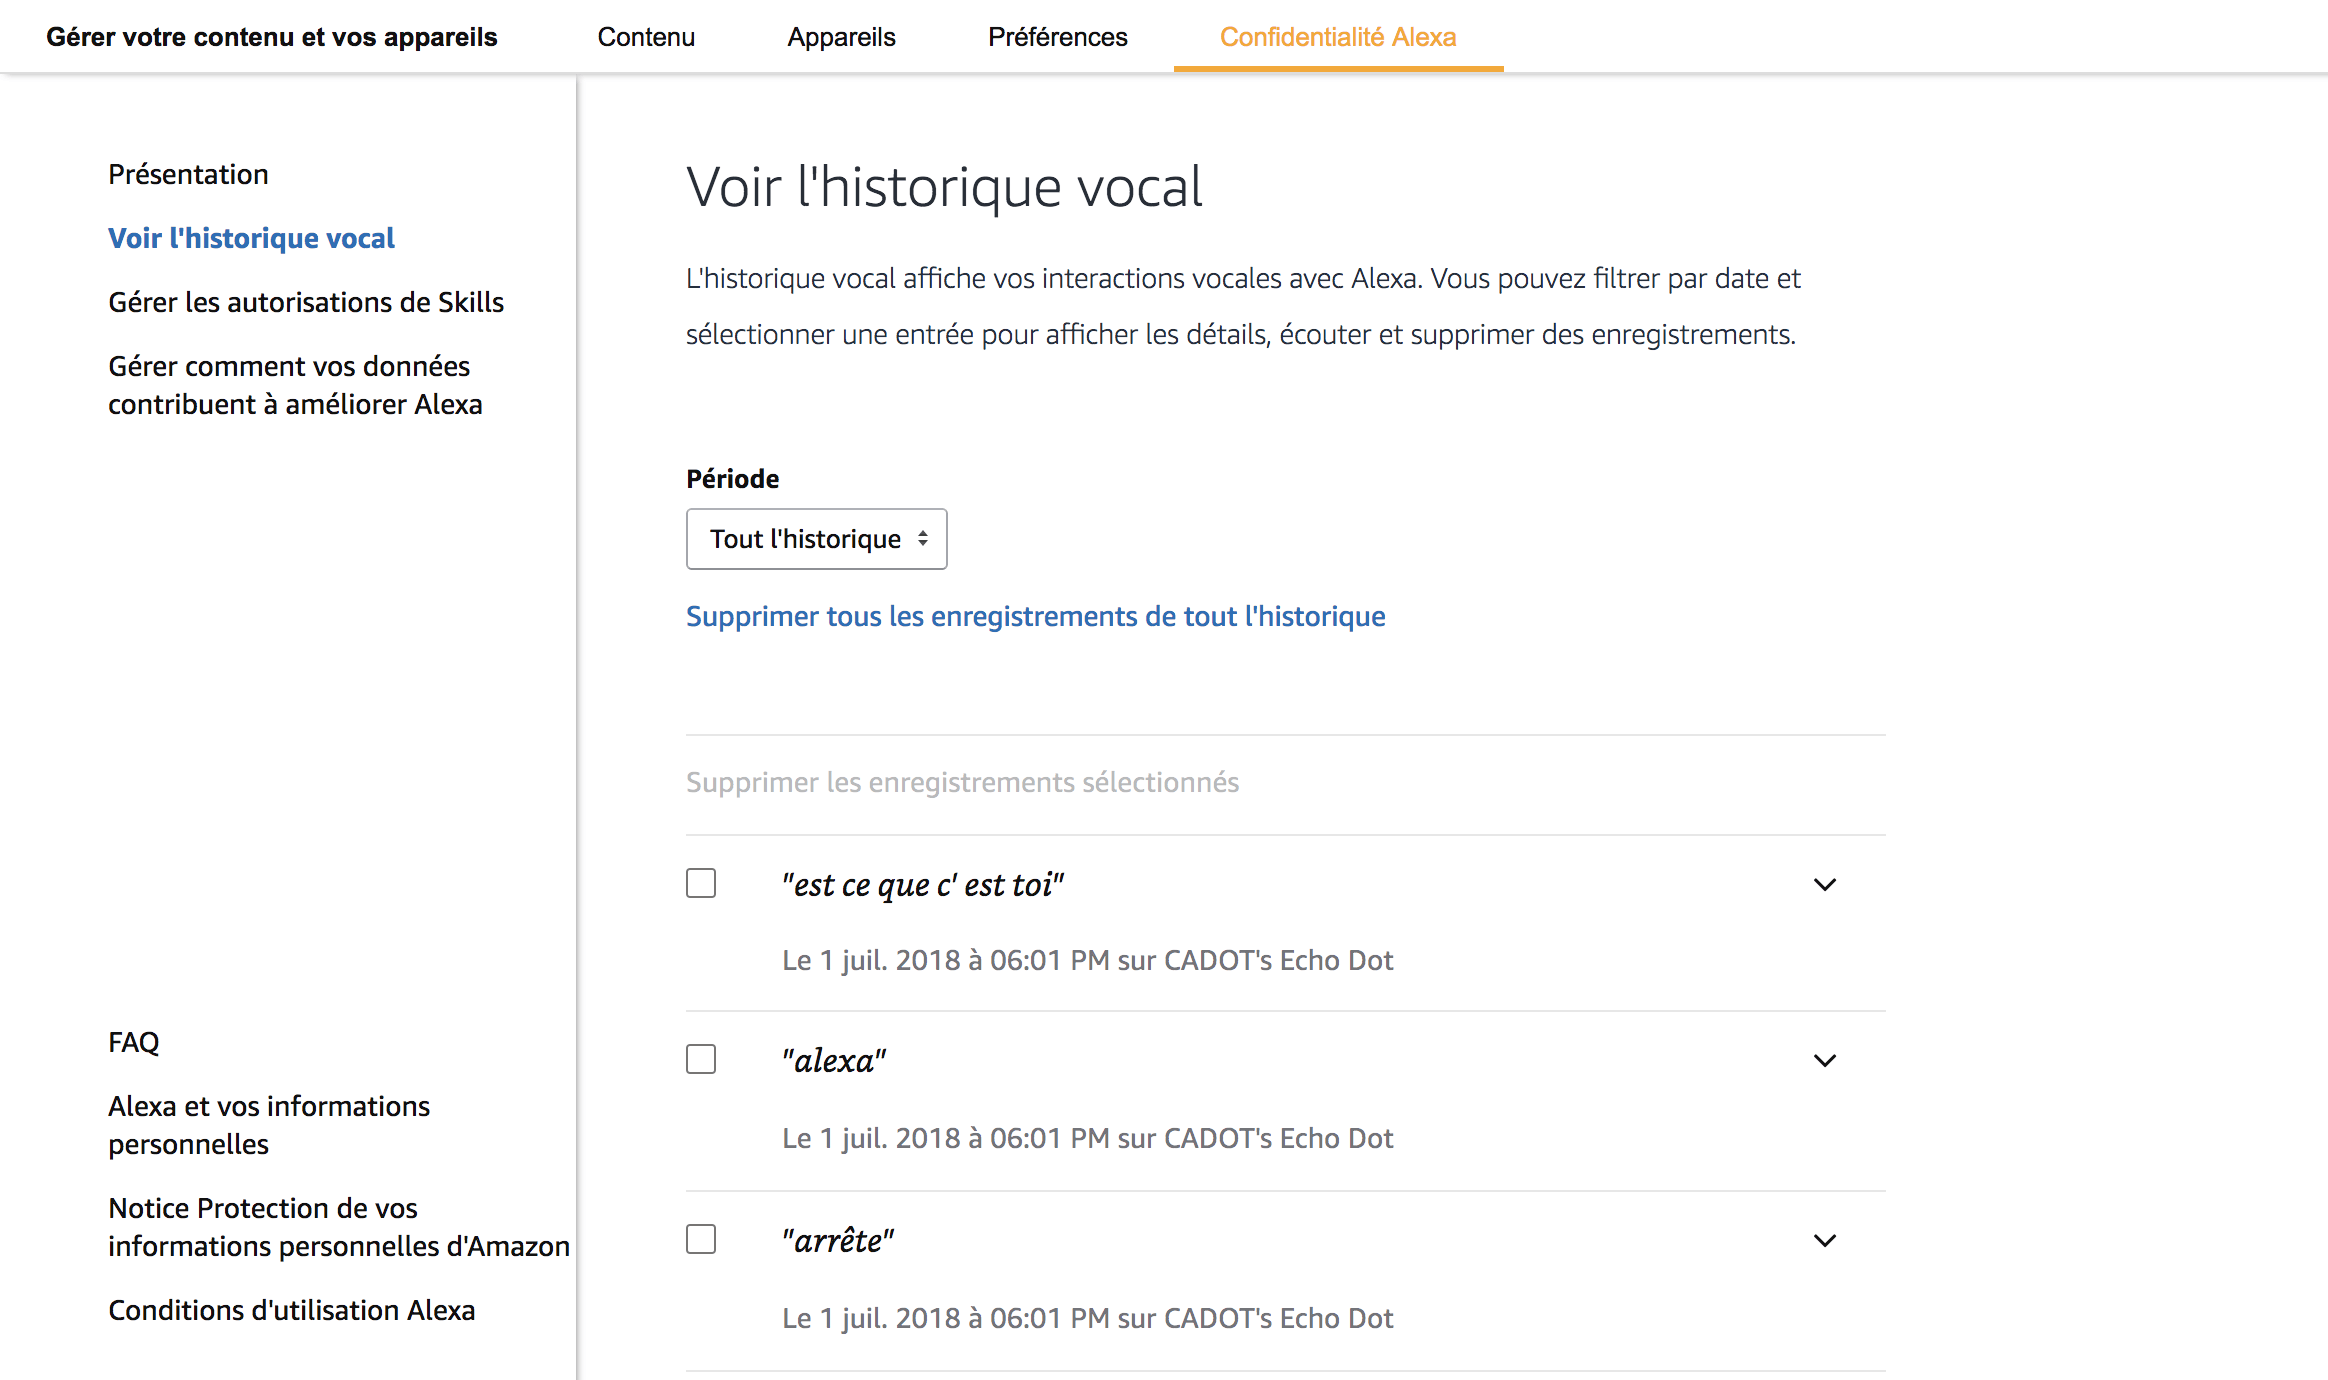Image resolution: width=2328 pixels, height=1380 pixels.
Task: Check the "alexa" recording checkbox
Action: (701, 1059)
